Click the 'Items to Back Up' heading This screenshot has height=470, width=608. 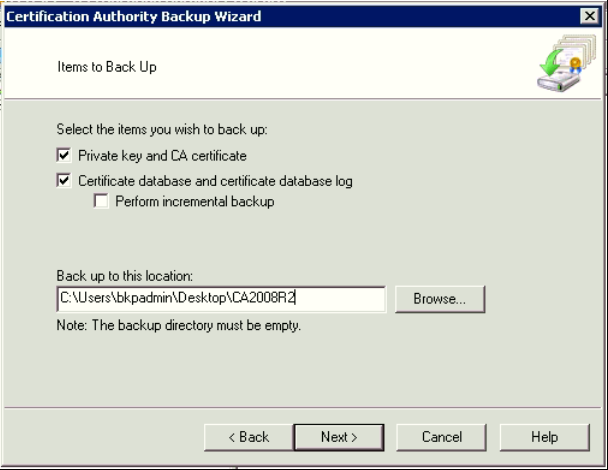point(107,67)
